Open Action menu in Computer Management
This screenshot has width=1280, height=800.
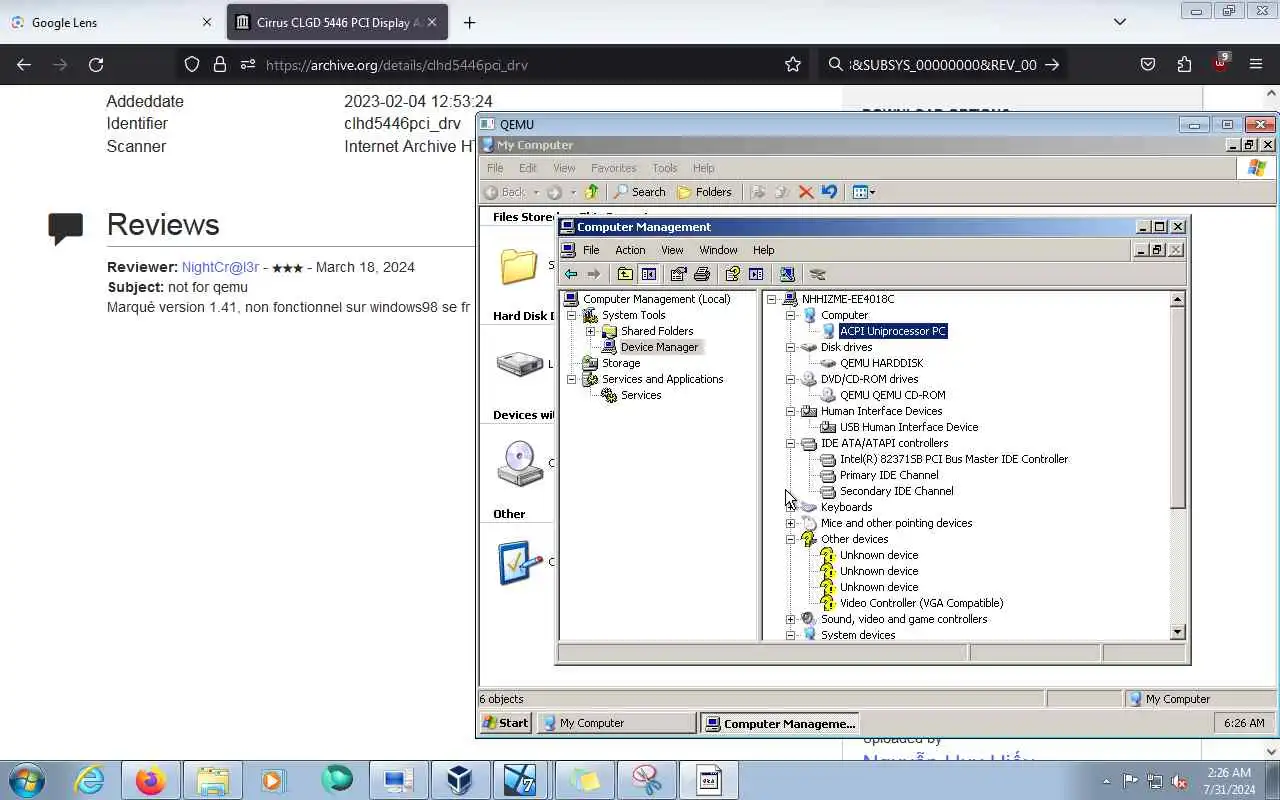pyautogui.click(x=630, y=250)
